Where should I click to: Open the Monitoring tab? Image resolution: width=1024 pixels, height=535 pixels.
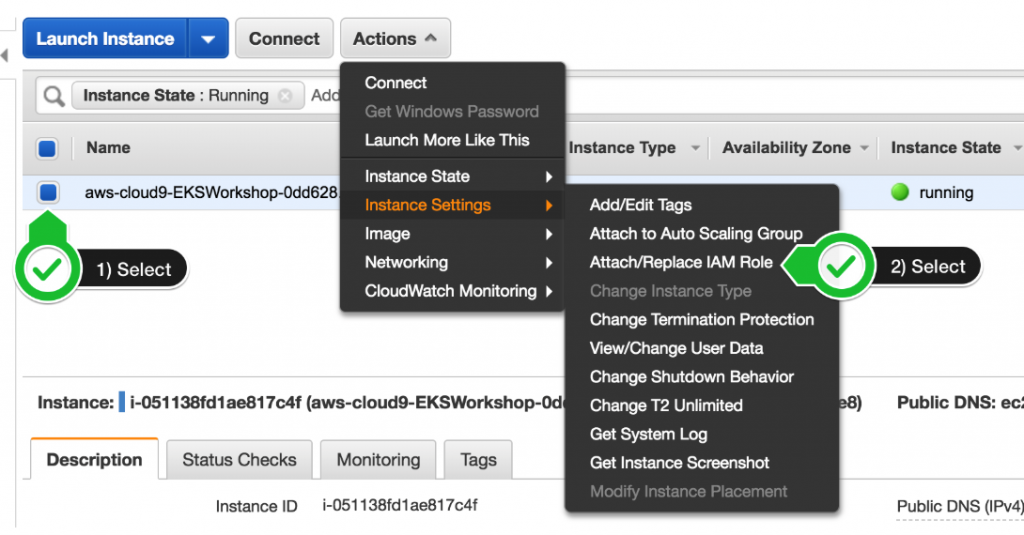(378, 460)
